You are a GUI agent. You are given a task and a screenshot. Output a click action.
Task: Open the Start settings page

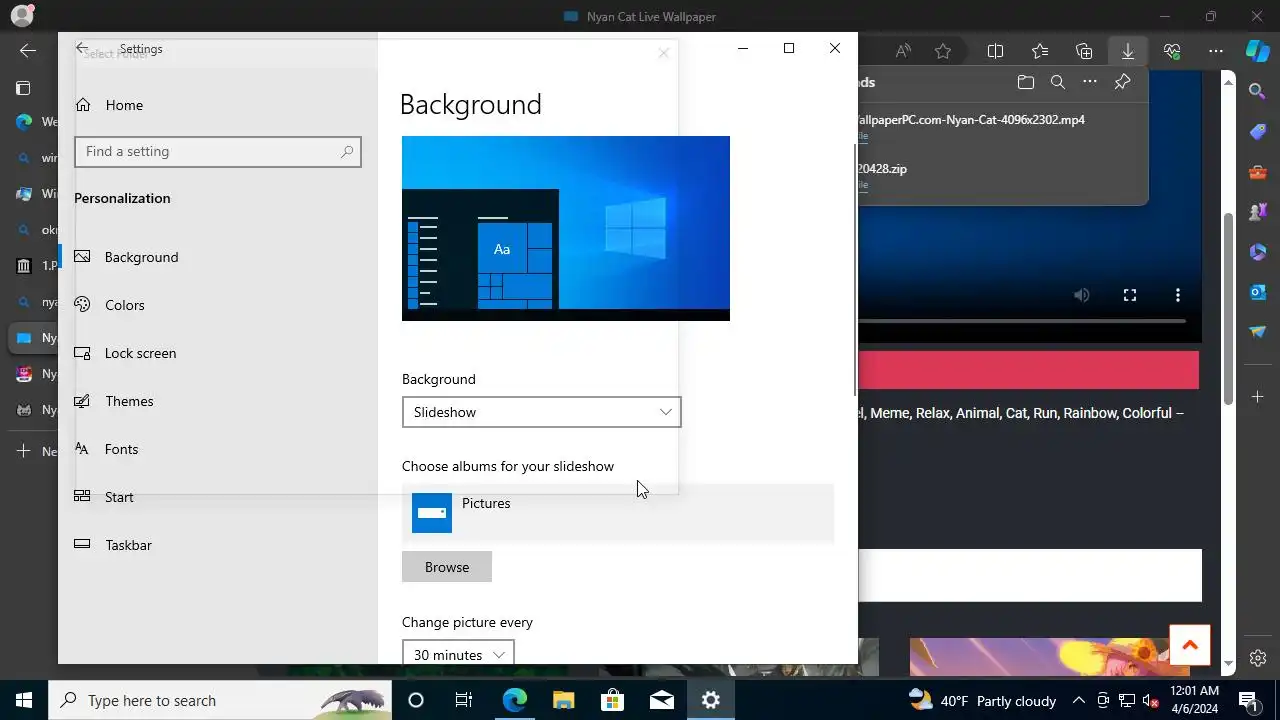tap(218, 497)
